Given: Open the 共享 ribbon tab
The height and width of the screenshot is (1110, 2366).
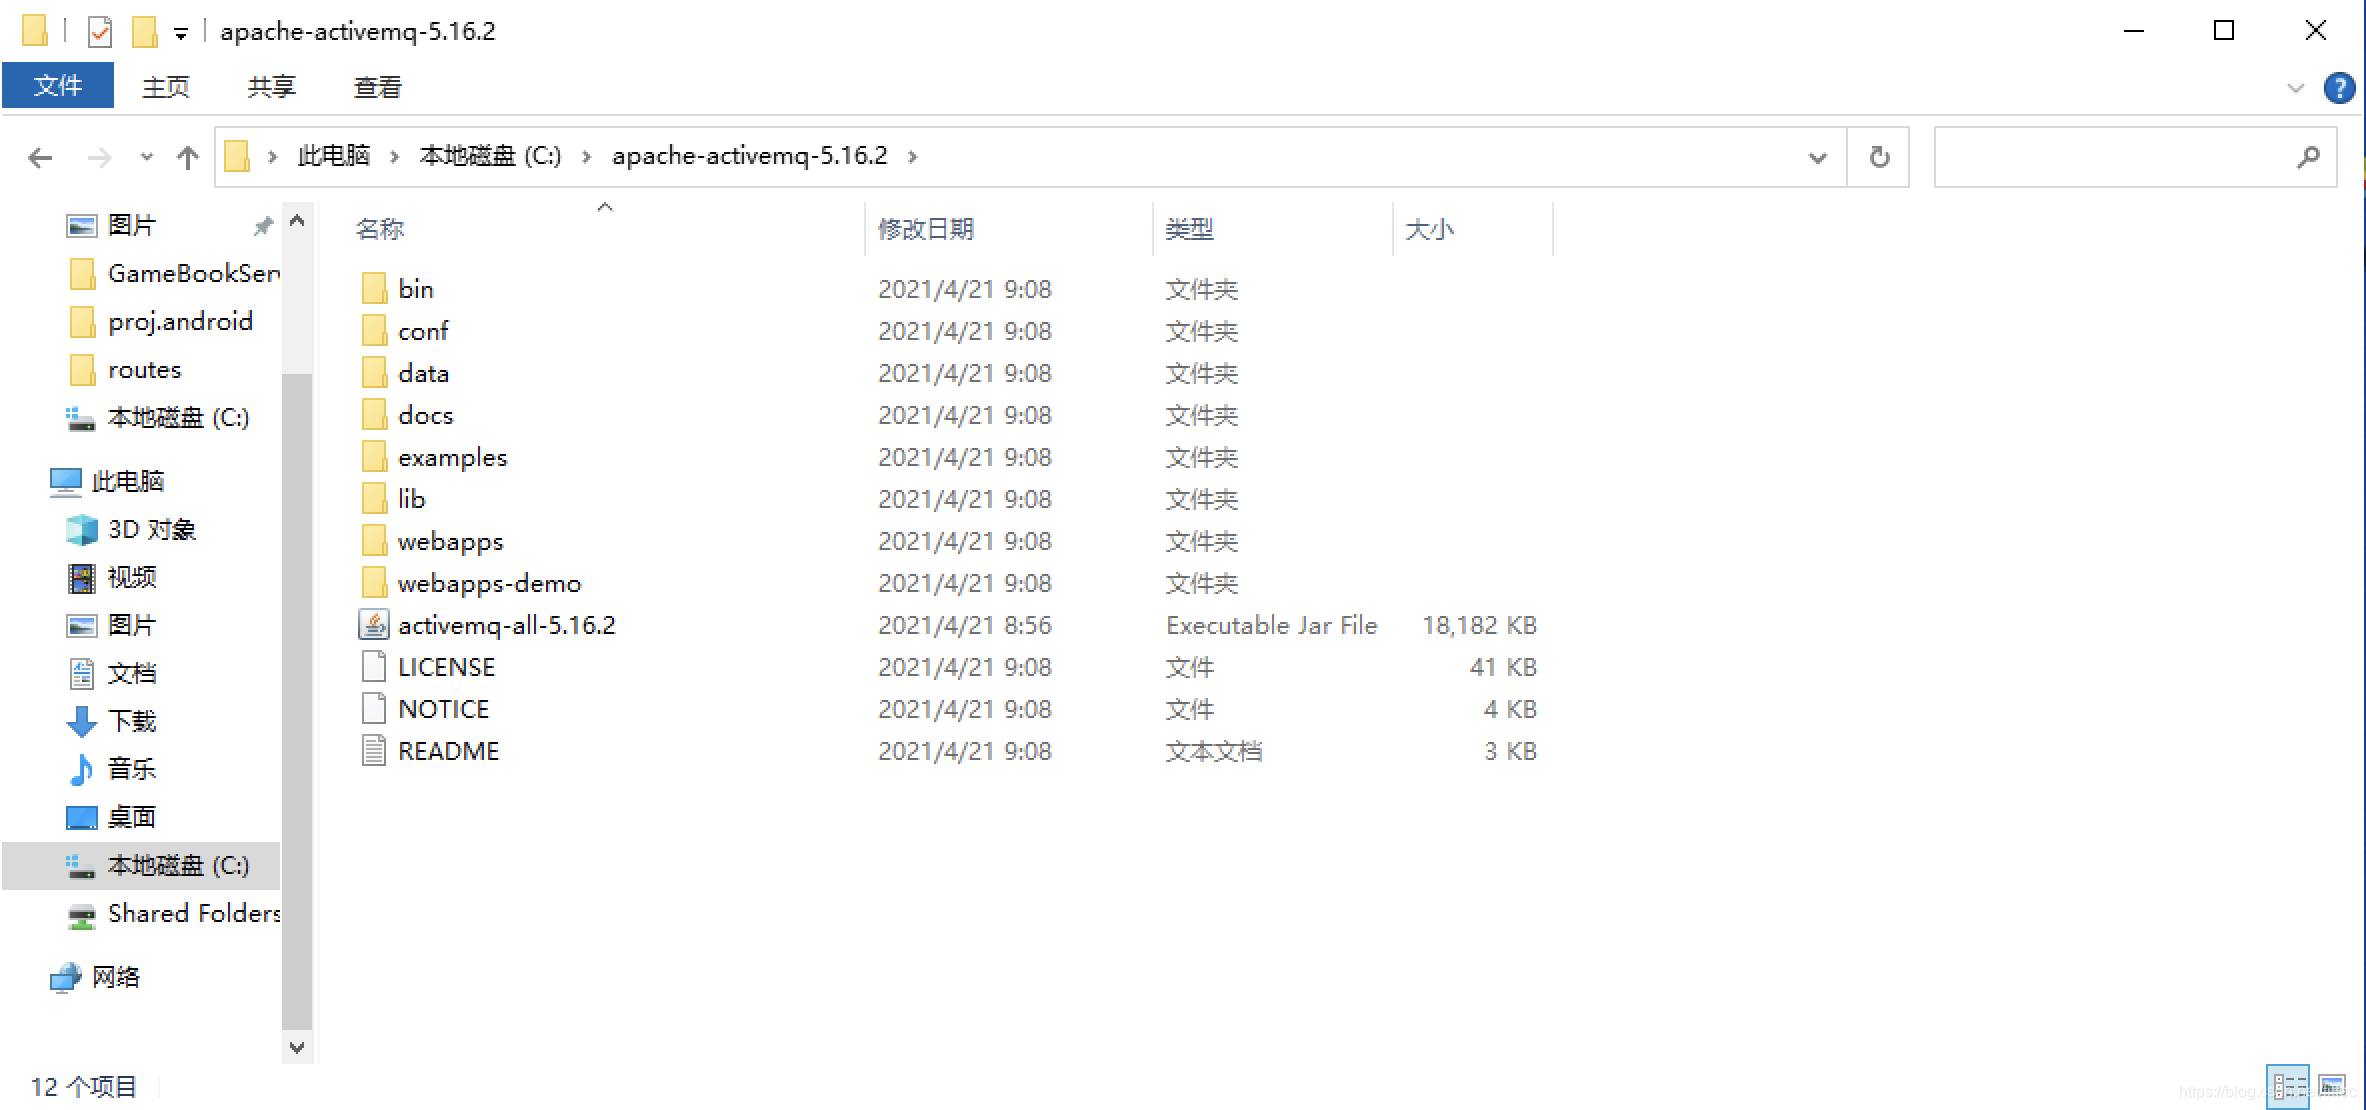Looking at the screenshot, I should coord(271,87).
